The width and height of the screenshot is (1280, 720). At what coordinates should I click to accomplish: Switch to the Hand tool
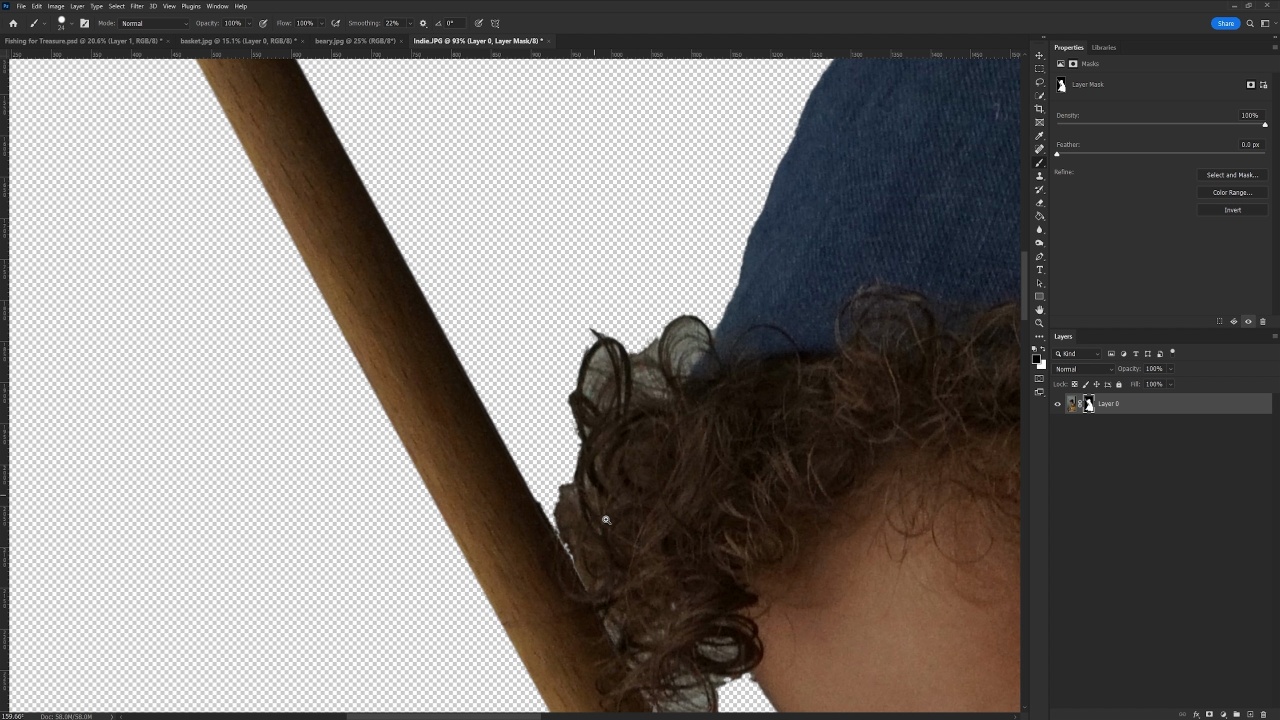pos(1039,310)
